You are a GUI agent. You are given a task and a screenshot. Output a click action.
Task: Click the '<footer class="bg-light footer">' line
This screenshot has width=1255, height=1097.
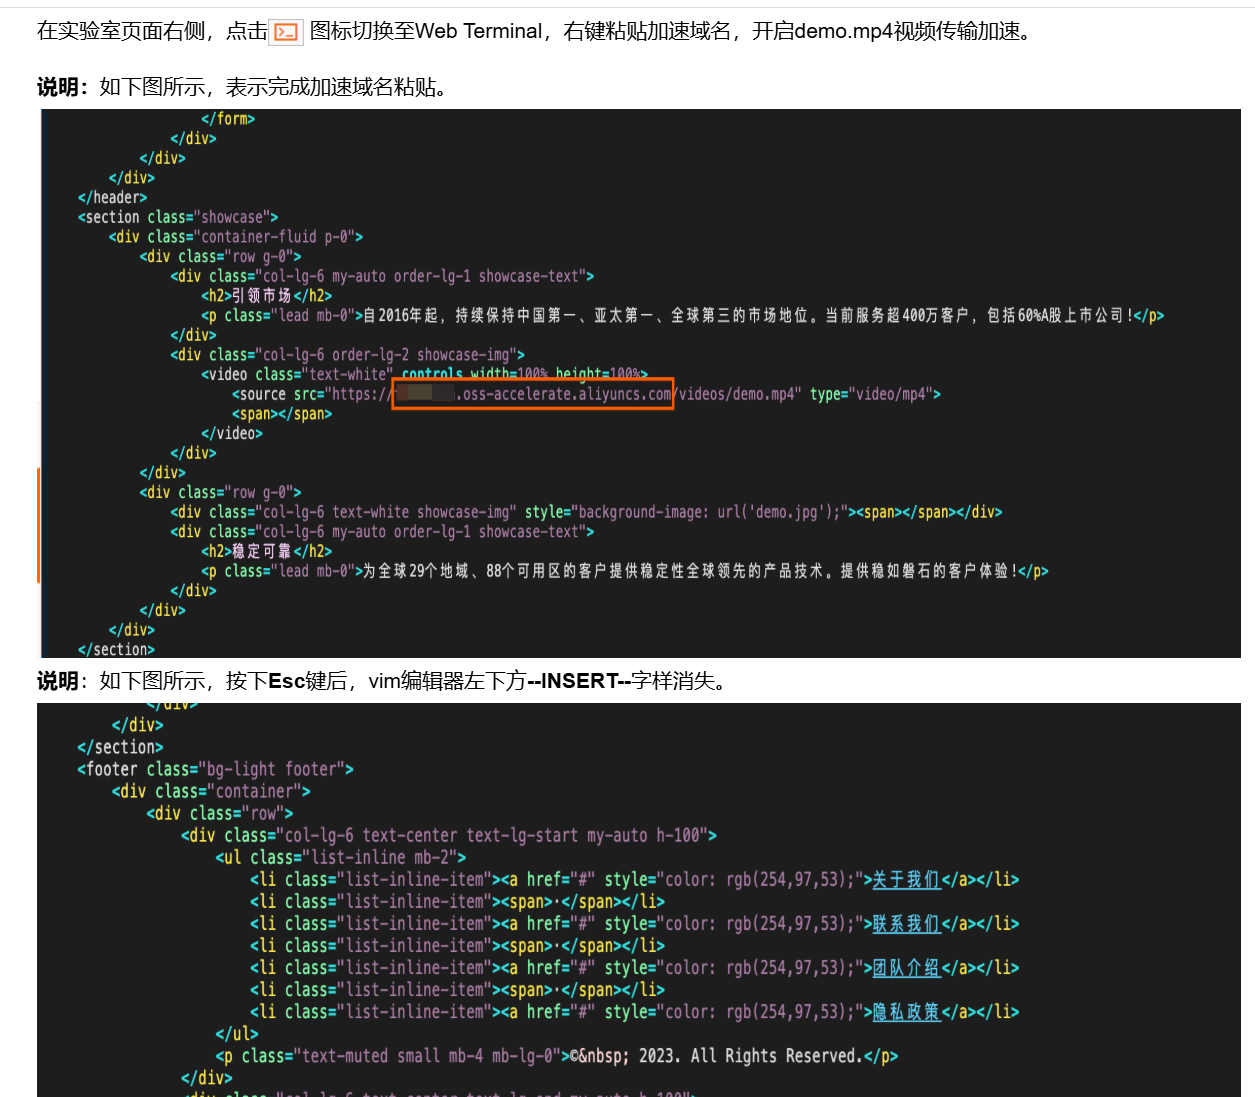pos(215,769)
